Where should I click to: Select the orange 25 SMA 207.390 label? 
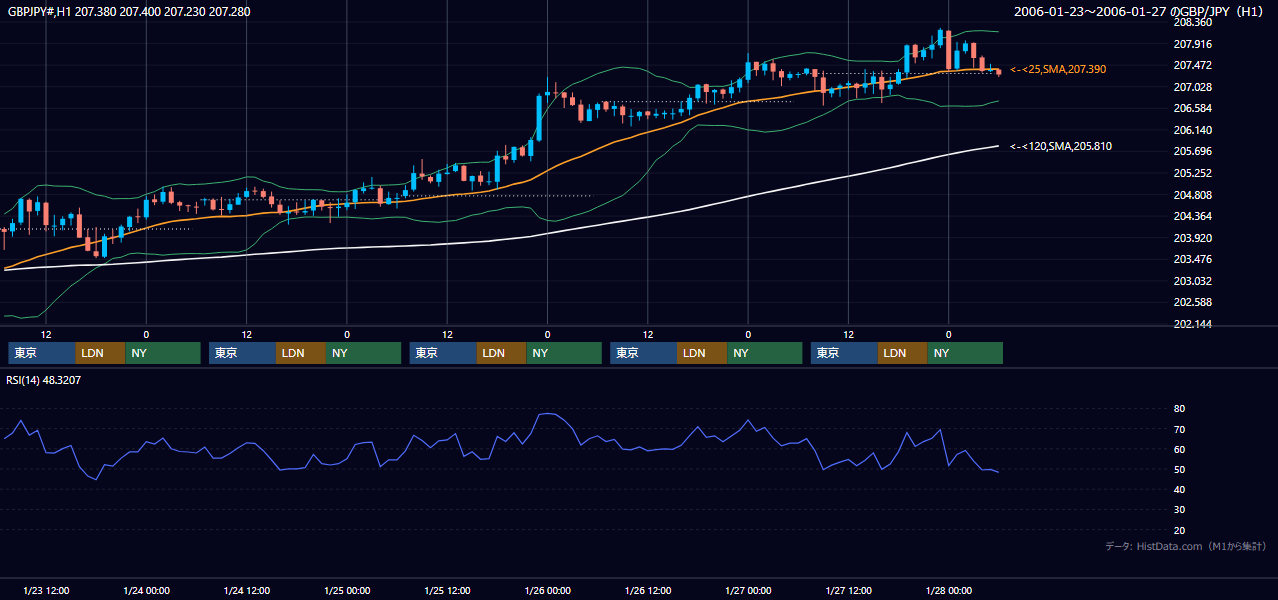click(1058, 69)
